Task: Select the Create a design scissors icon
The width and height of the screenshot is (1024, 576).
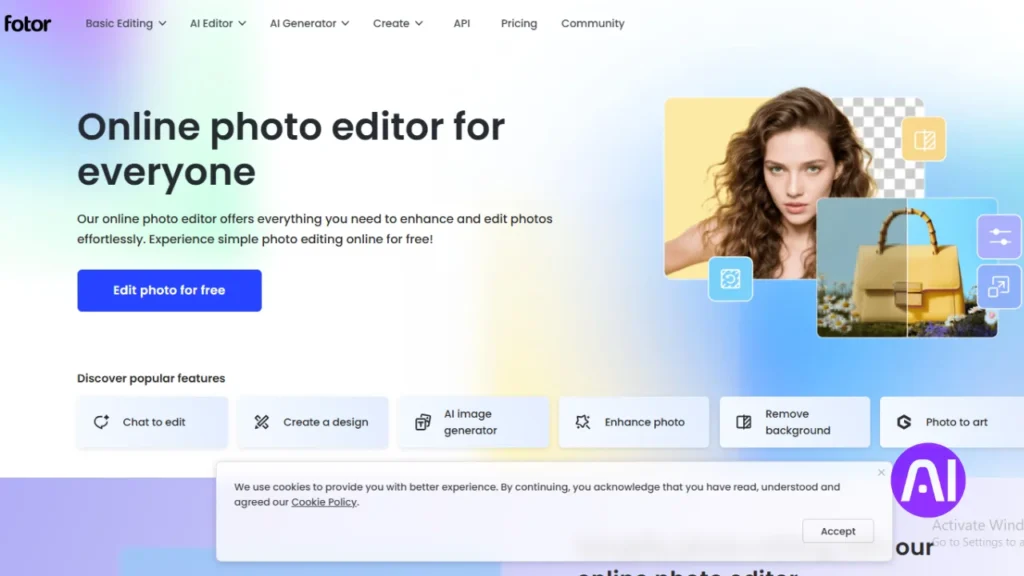Action: [262, 422]
